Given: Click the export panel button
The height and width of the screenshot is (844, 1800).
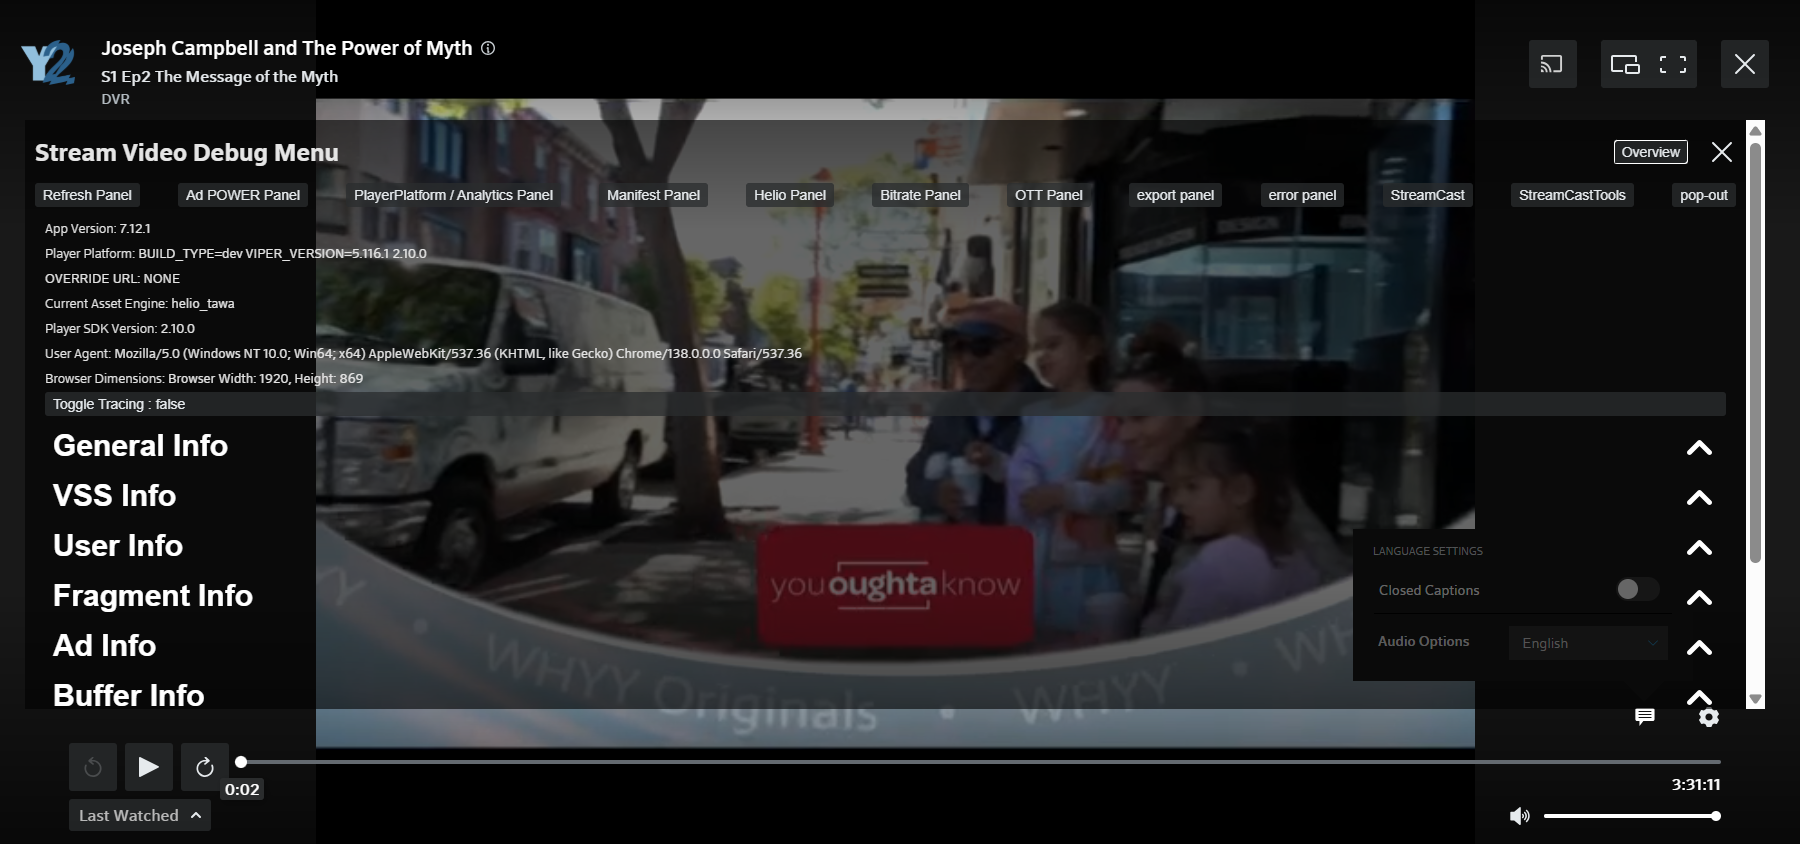Looking at the screenshot, I should [x=1175, y=195].
